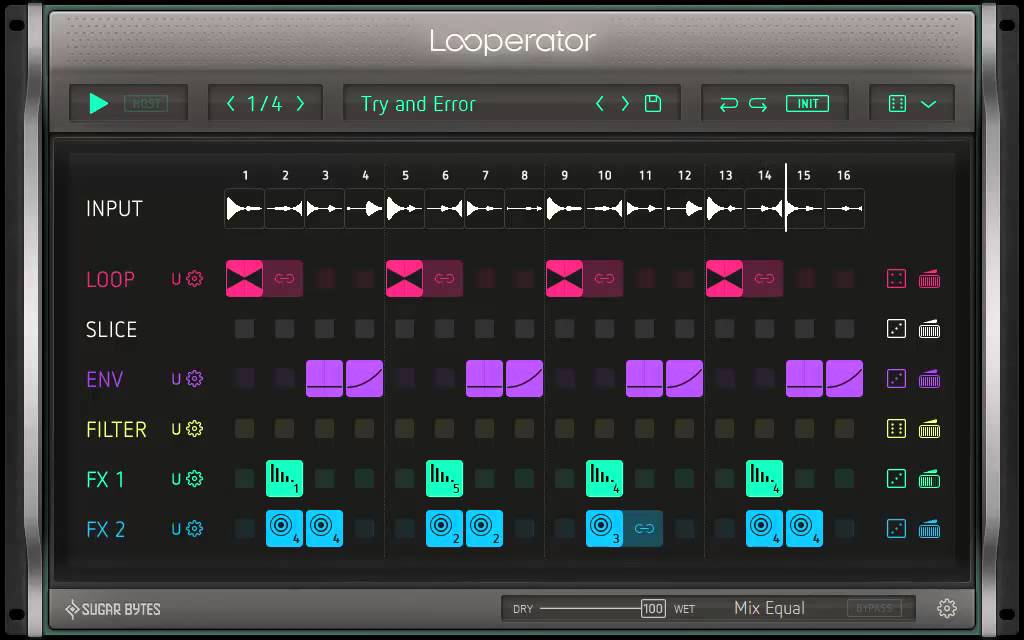Adjust the DRY/WET mix slider handle at 100
This screenshot has width=1024, height=640.
pos(653,609)
